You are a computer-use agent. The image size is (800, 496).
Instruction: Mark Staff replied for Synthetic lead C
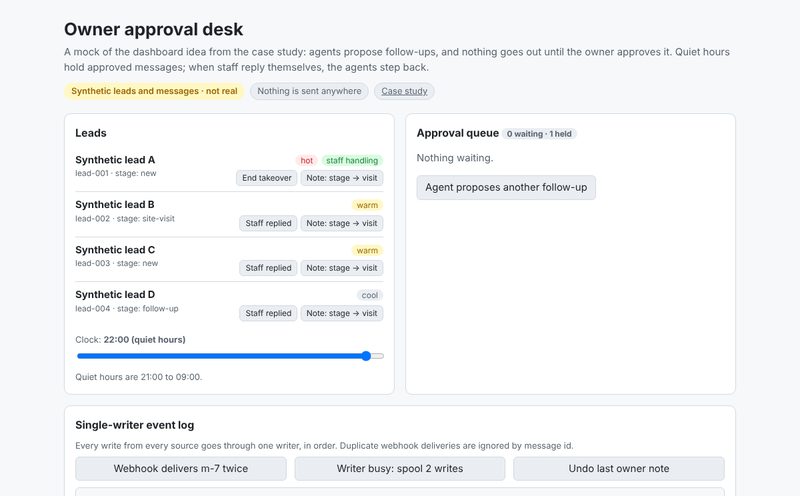point(268,268)
